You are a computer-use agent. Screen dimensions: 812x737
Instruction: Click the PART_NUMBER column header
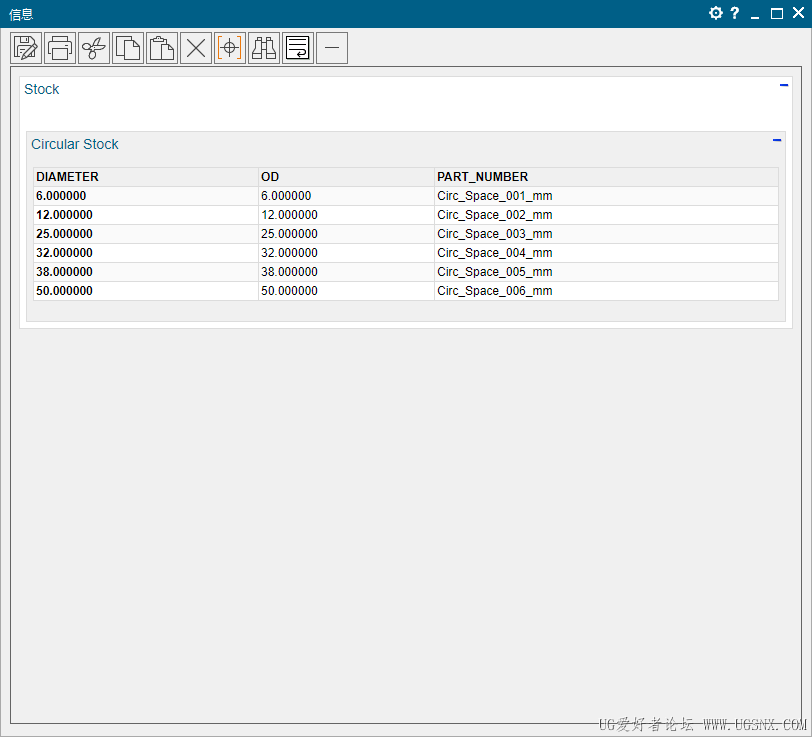coord(482,177)
